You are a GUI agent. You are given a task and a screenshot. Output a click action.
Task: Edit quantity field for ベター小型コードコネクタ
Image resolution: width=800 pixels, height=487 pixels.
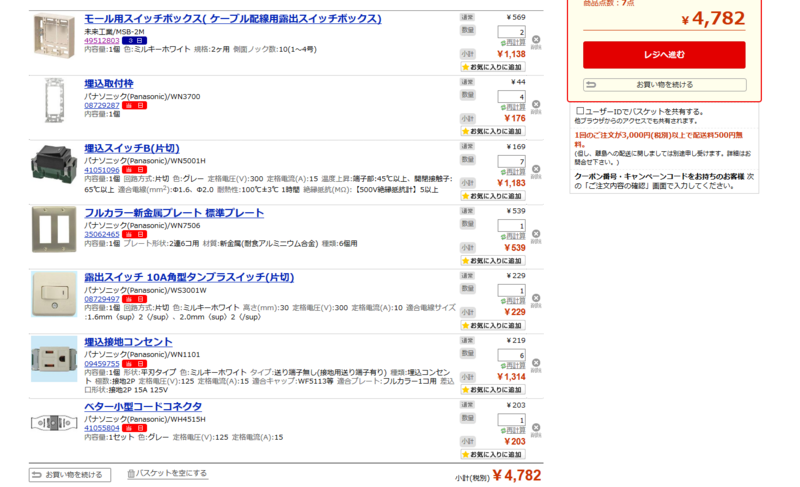pyautogui.click(x=511, y=420)
